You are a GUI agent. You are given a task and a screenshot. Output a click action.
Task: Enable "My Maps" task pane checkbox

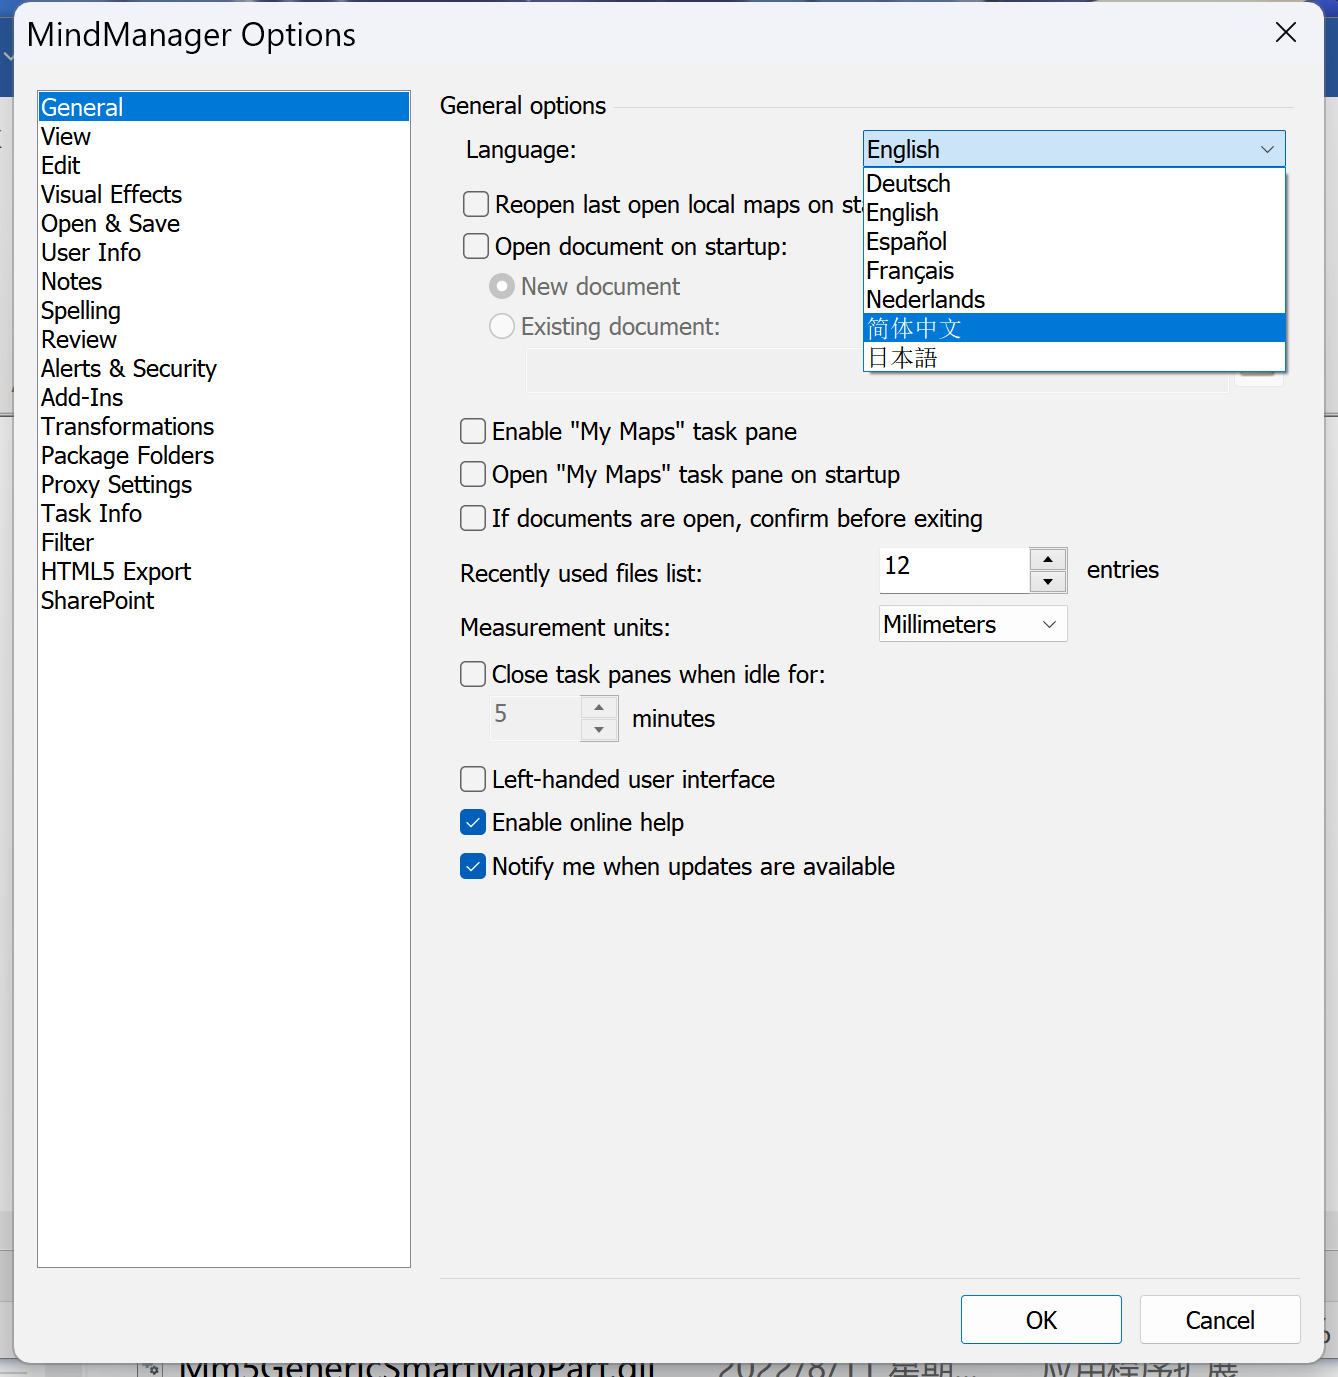coord(473,431)
